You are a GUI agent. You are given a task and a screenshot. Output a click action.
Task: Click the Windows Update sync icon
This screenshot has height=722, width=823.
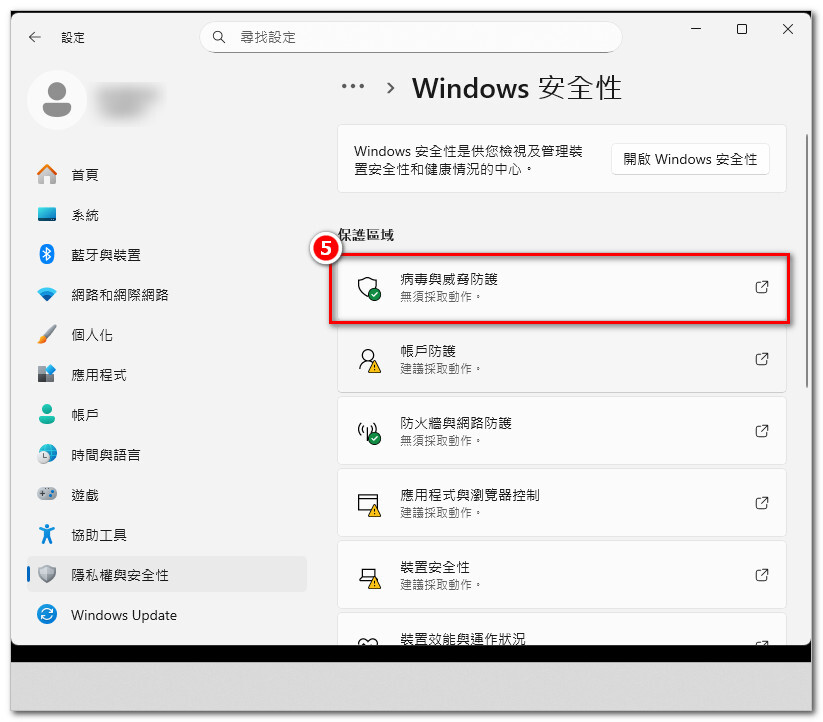(x=47, y=614)
